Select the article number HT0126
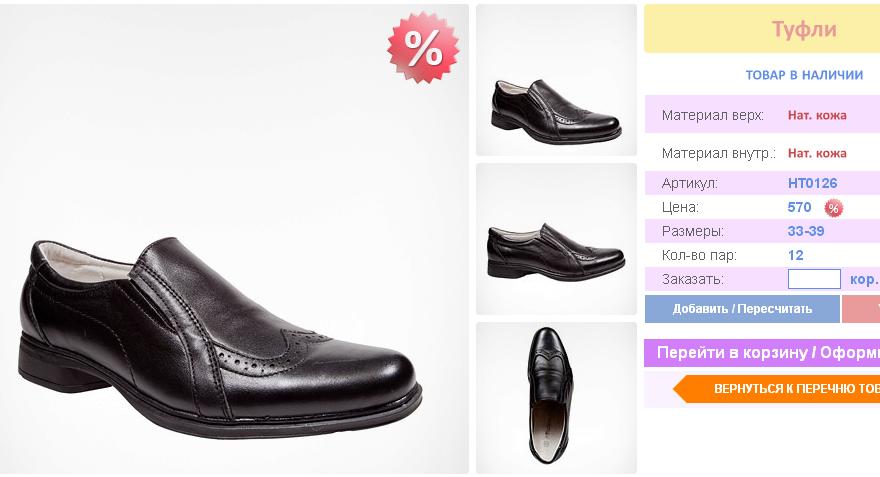Image resolution: width=880 pixels, height=477 pixels. [x=812, y=183]
